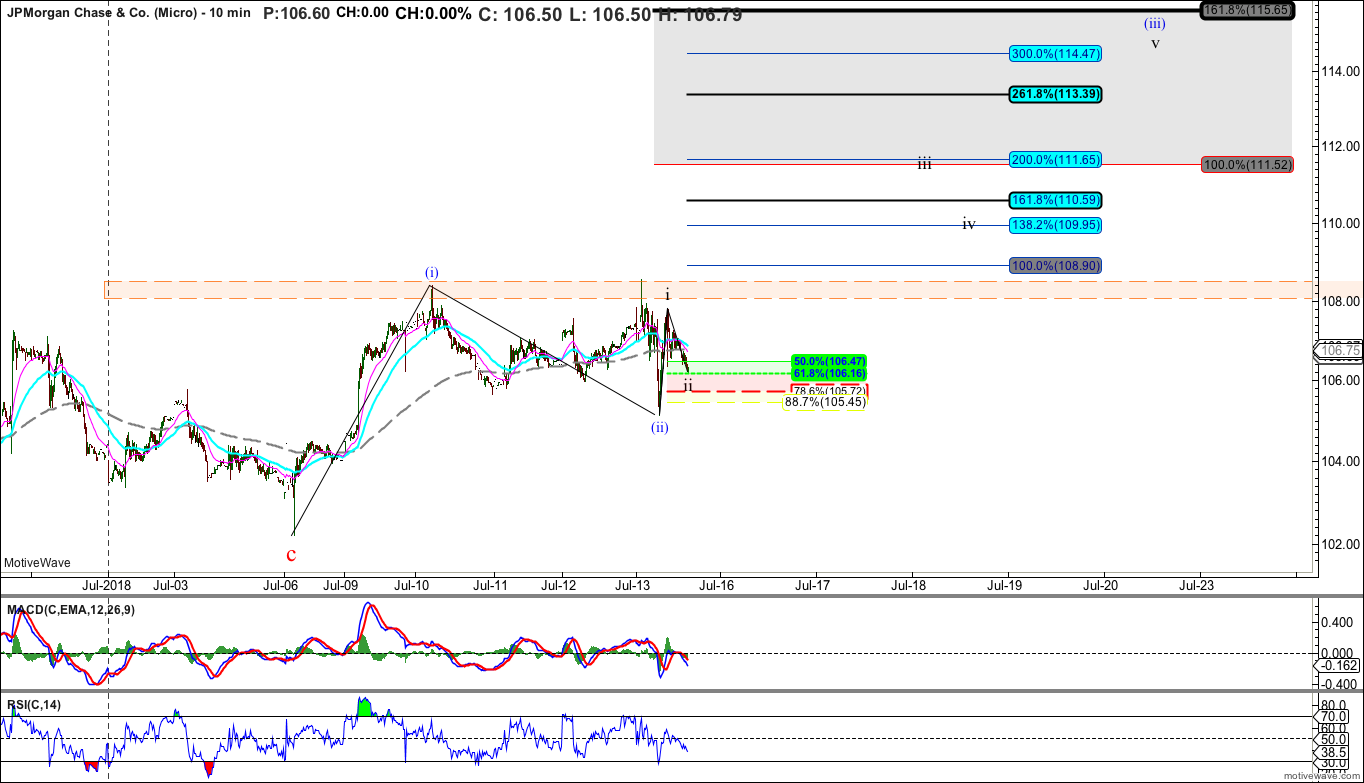Click the Jul-13 date label

tap(633, 585)
